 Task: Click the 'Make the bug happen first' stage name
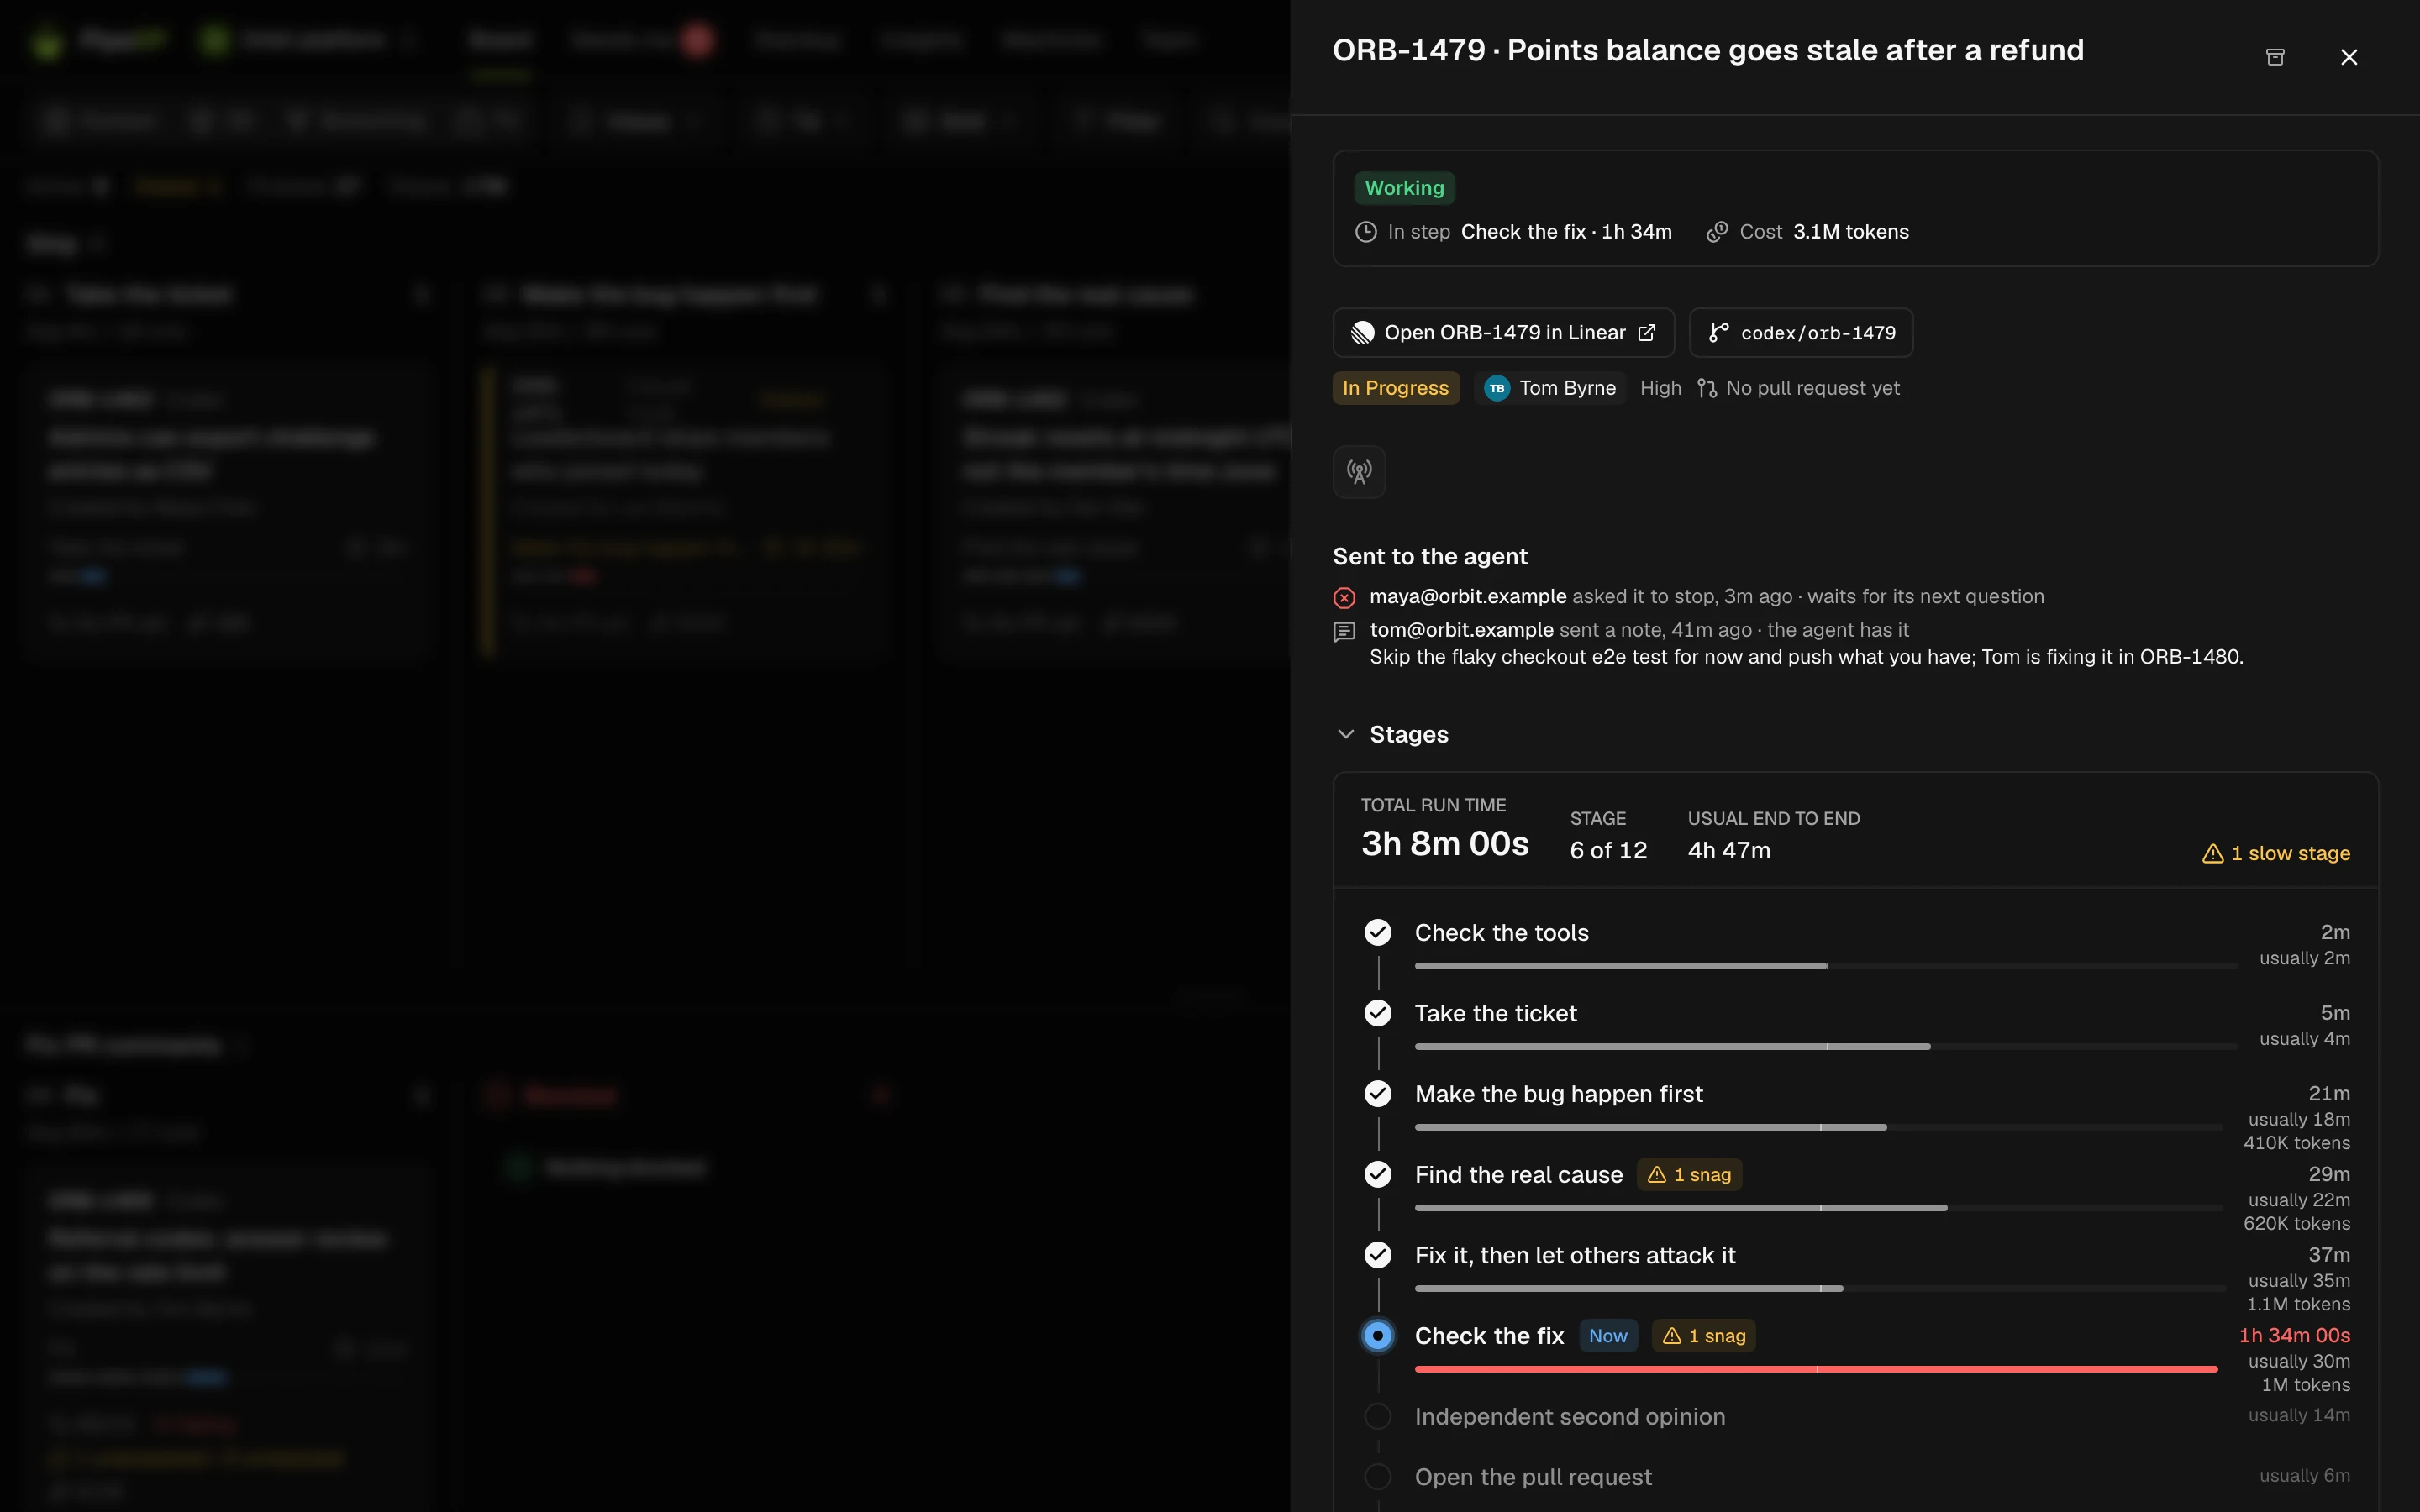click(x=1558, y=1094)
